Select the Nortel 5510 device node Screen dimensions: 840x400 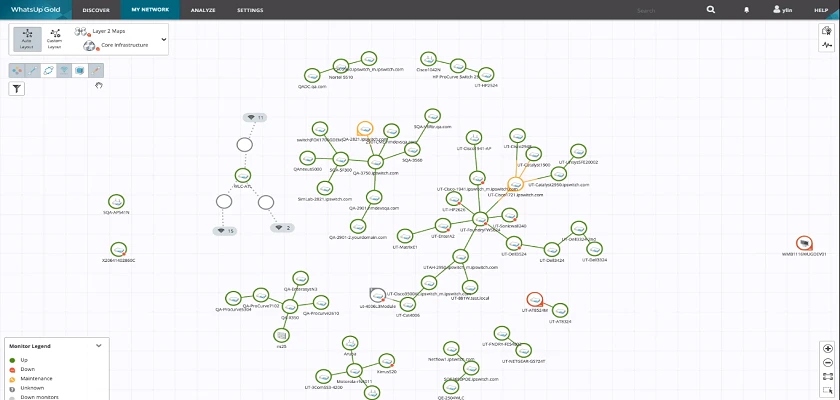tap(341, 66)
